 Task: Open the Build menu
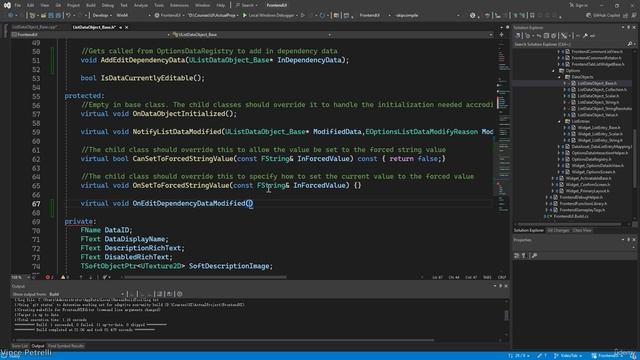tap(91, 5)
